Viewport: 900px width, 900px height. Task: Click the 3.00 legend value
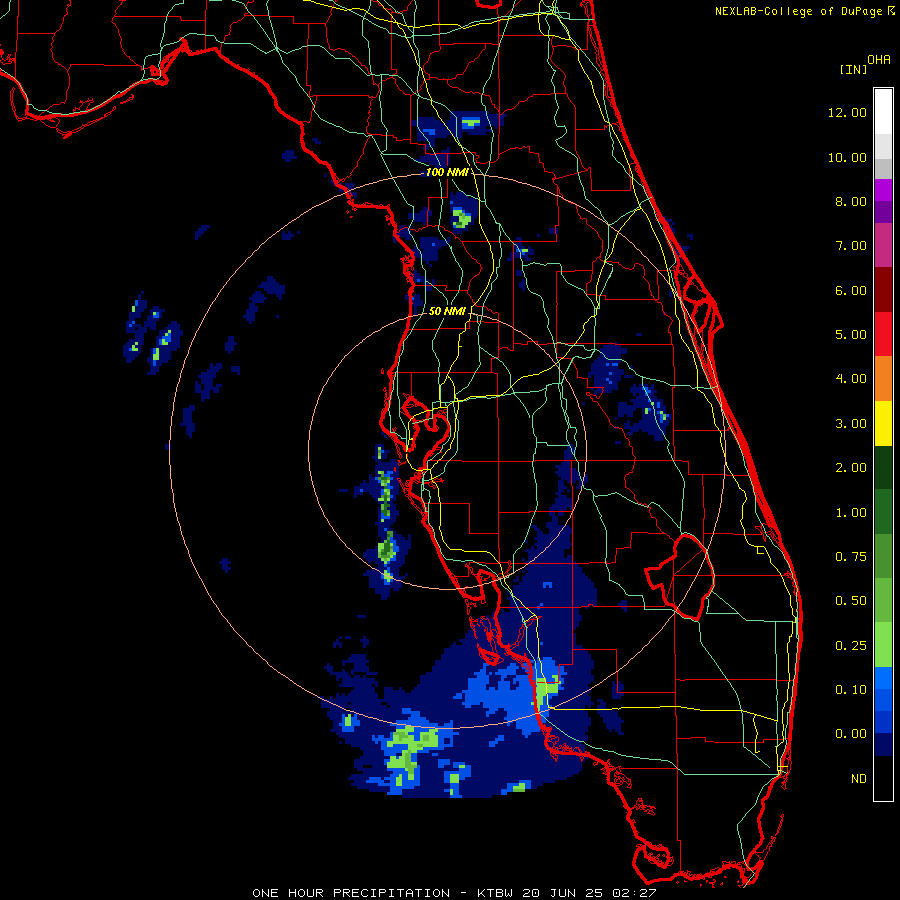(851, 424)
